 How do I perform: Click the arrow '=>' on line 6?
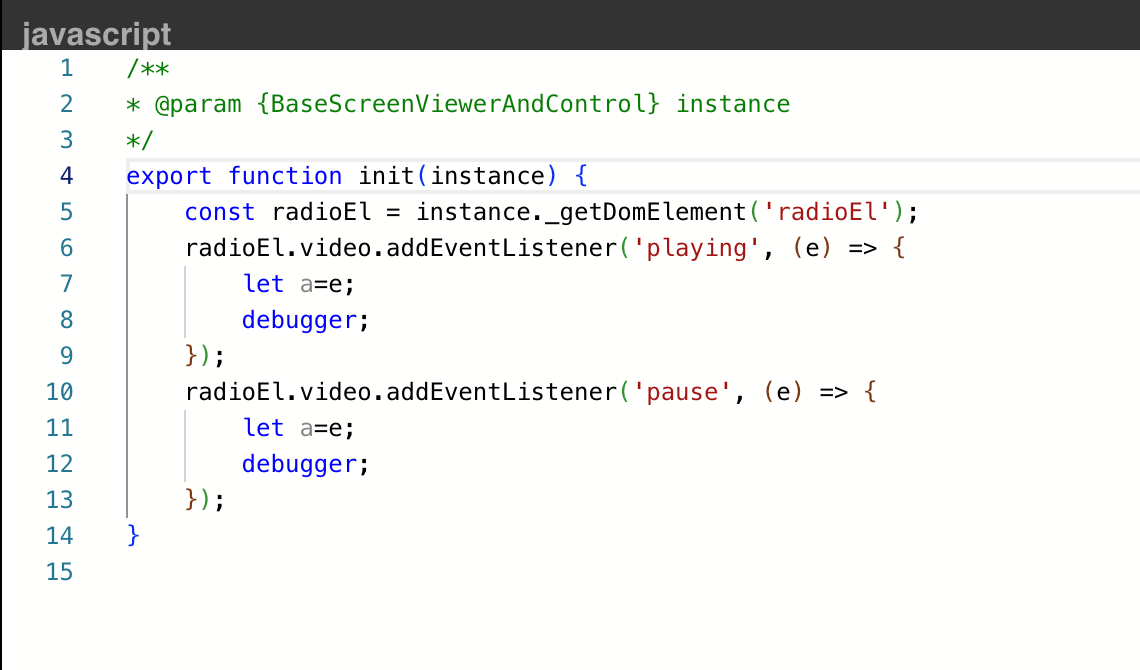862,248
